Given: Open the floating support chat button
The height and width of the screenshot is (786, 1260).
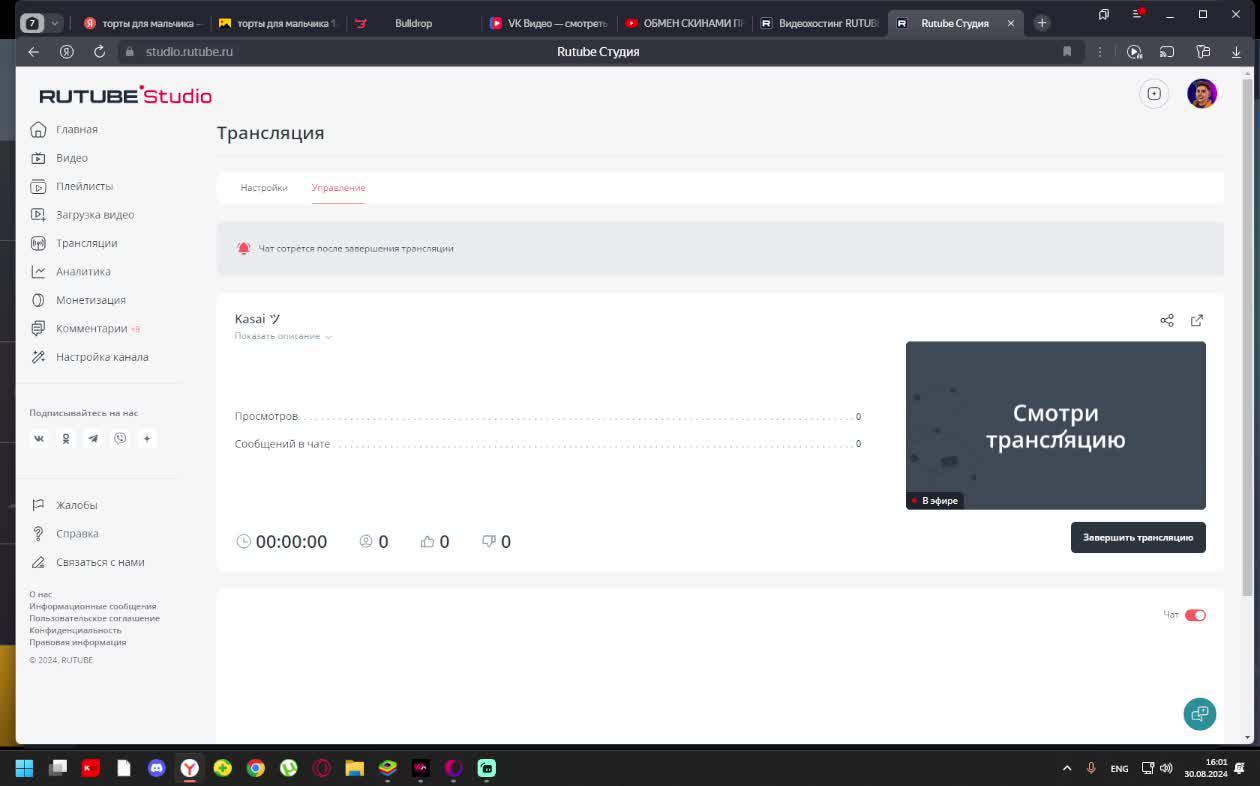Looking at the screenshot, I should (1200, 714).
